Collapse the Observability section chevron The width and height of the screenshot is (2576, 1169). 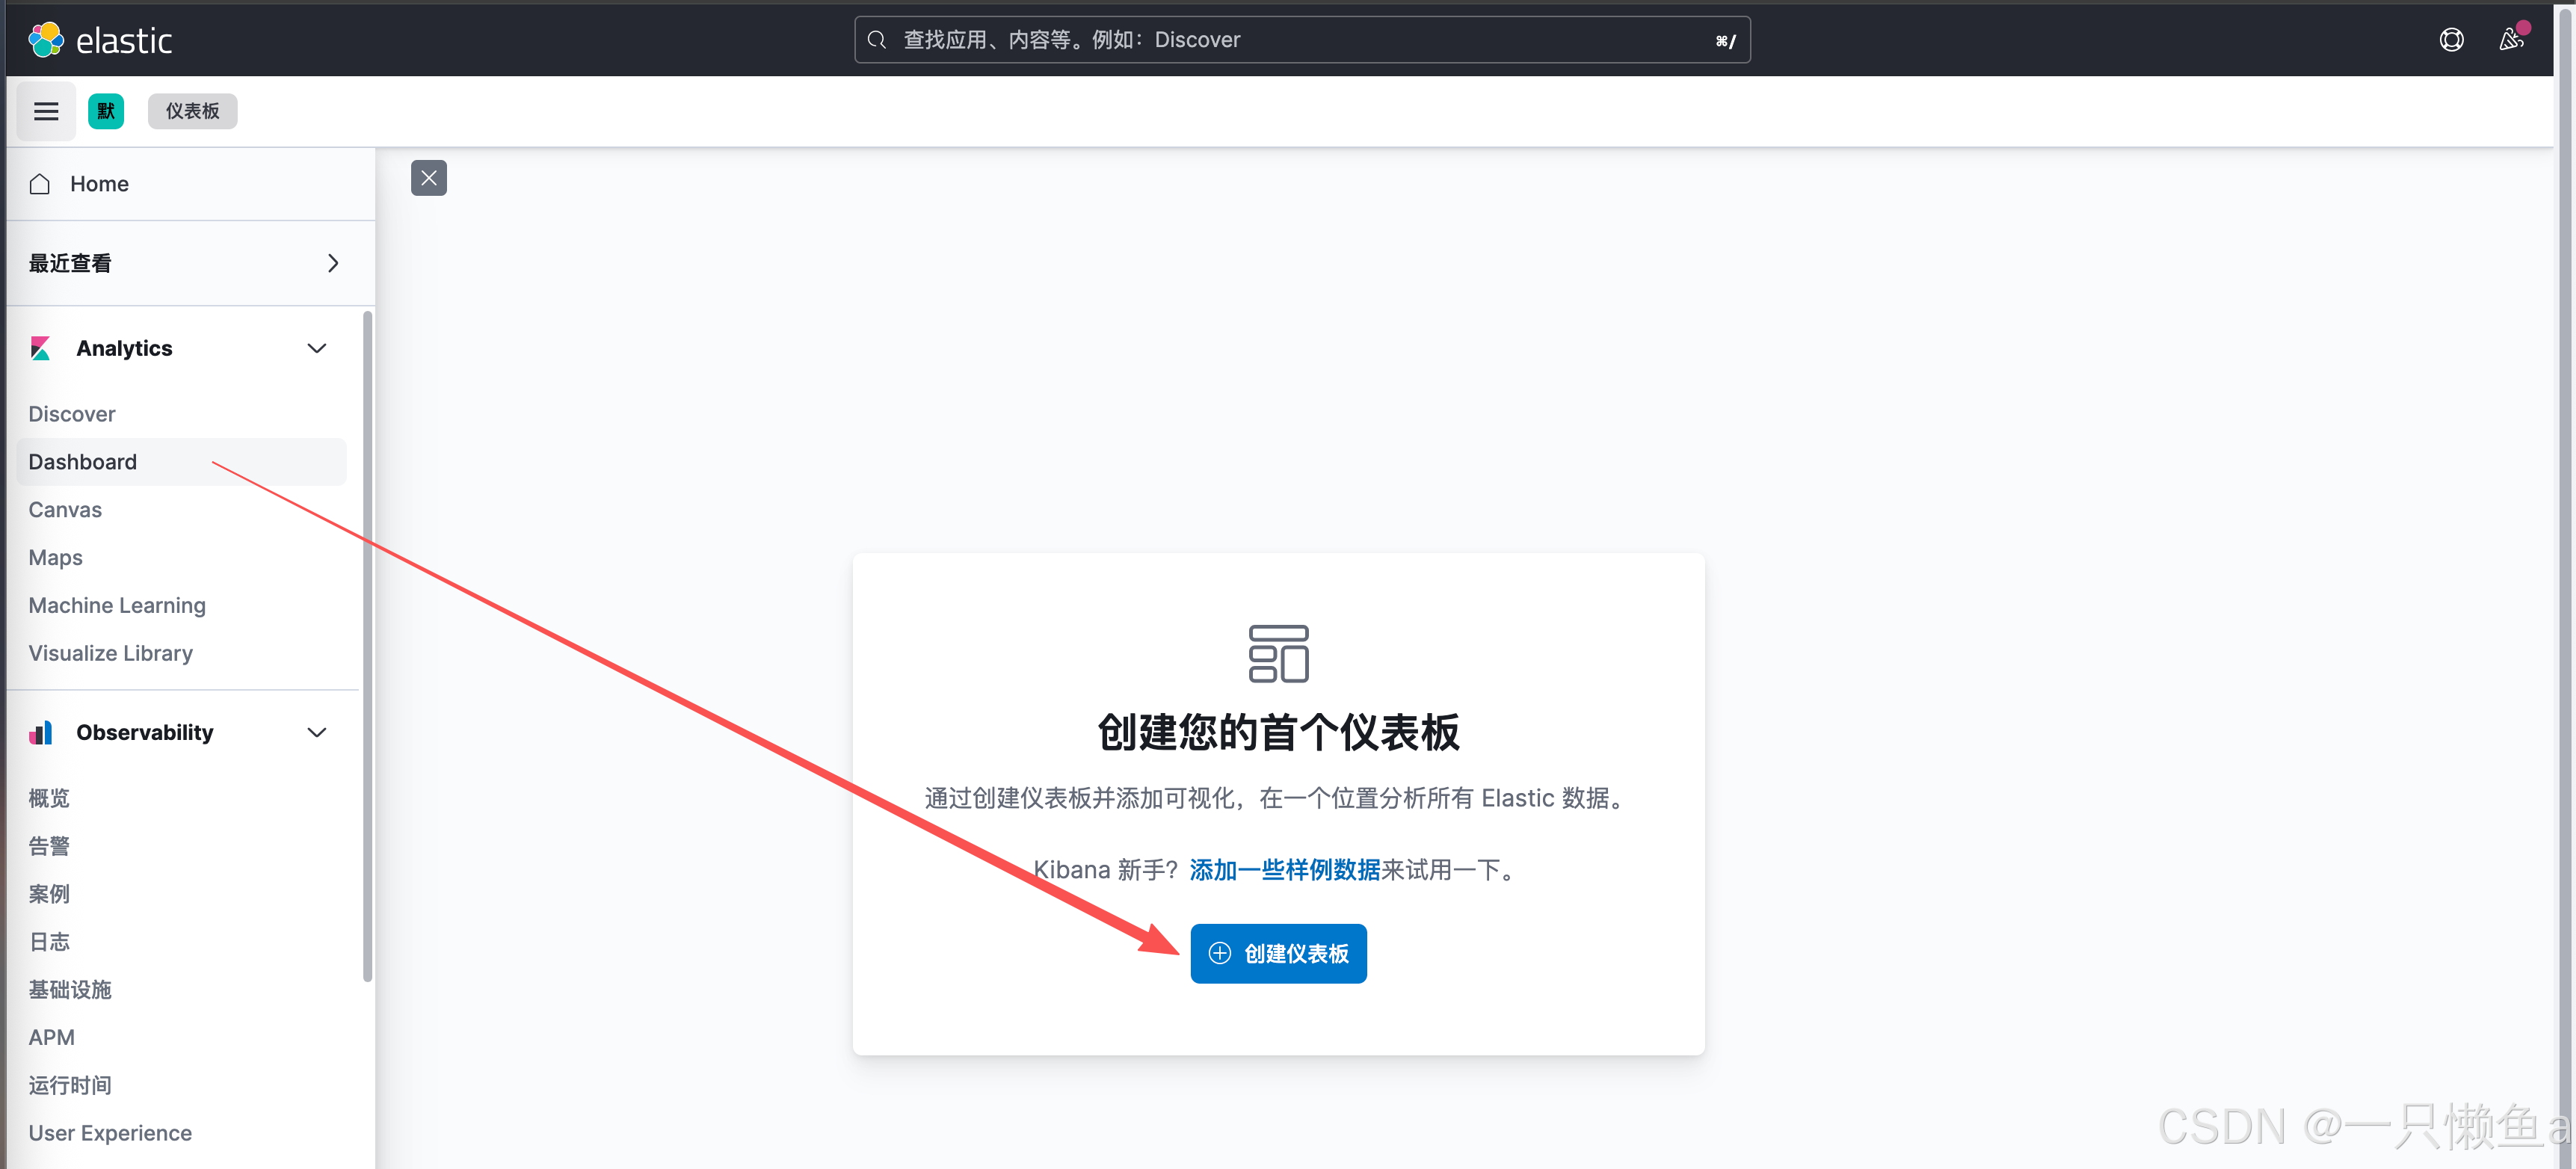(x=317, y=733)
